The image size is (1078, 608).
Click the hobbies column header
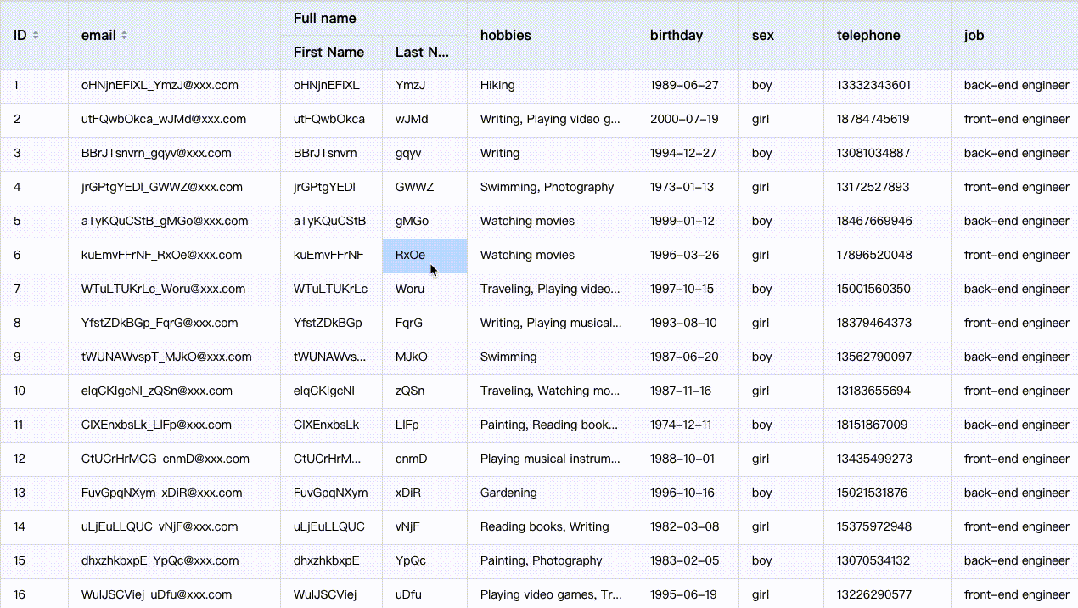(506, 35)
